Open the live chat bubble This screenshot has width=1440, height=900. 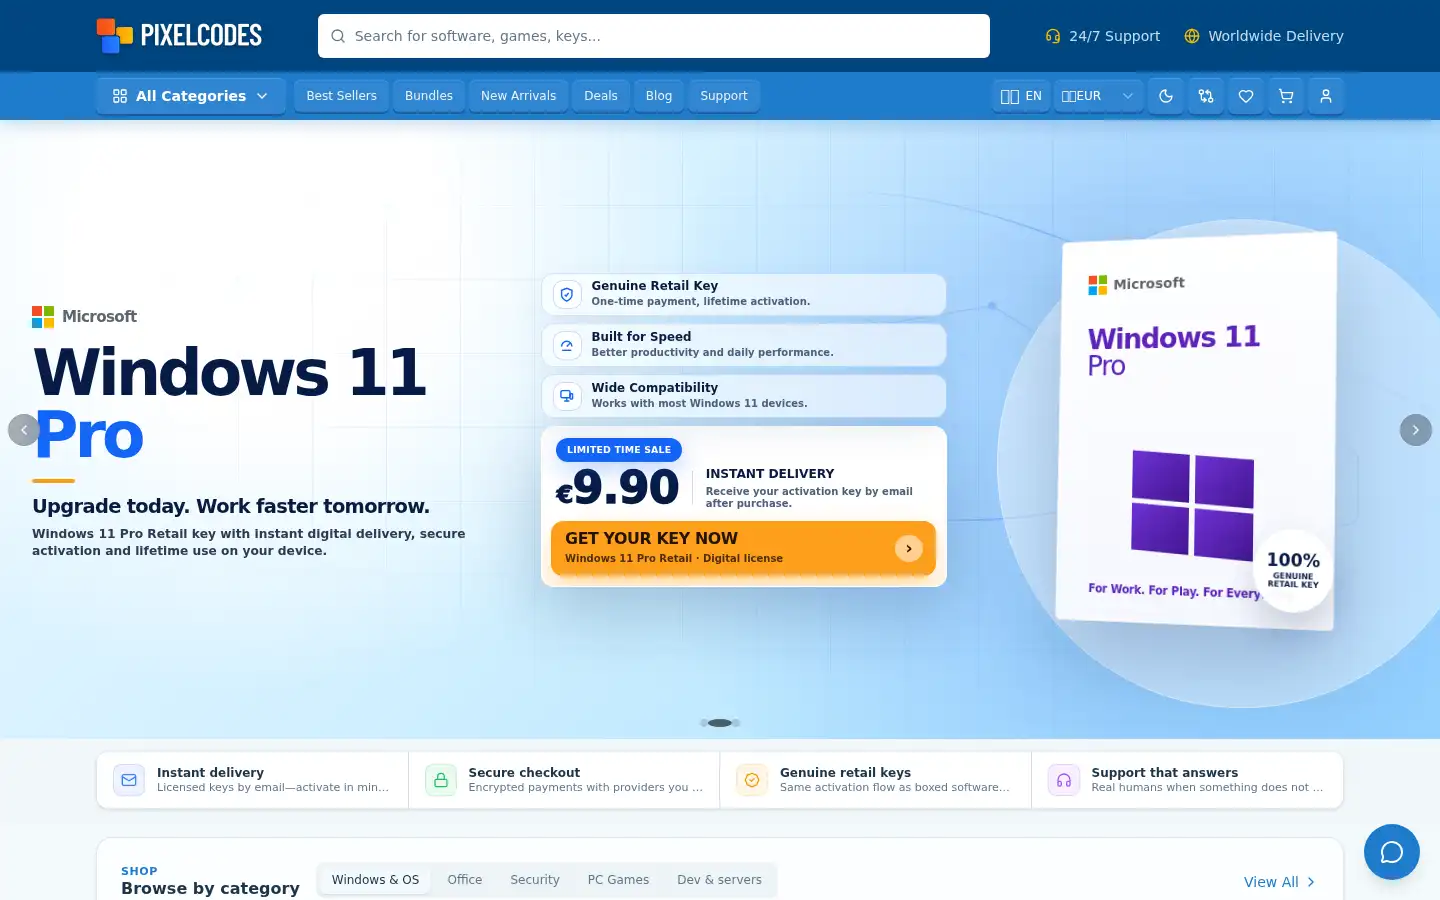(x=1392, y=852)
